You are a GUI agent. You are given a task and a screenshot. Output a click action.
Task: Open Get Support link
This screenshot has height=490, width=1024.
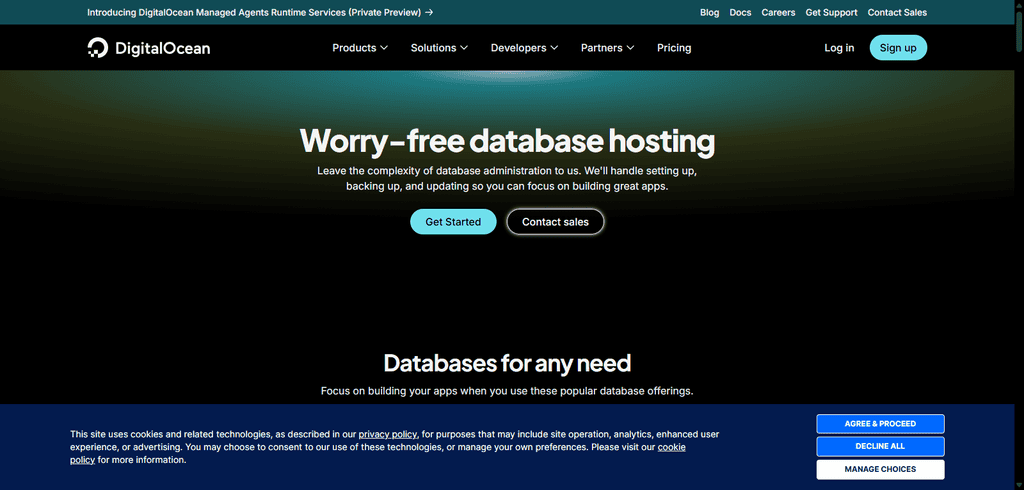[x=831, y=12]
